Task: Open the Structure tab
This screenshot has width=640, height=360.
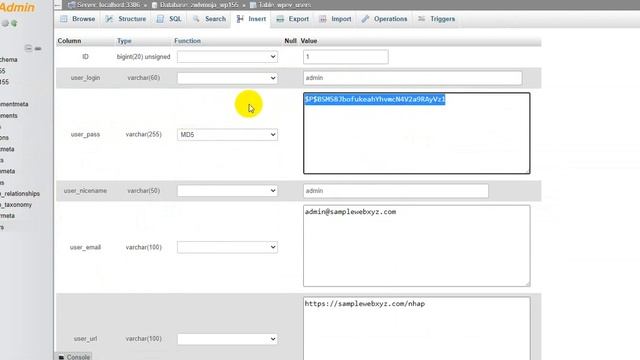Action: pyautogui.click(x=126, y=19)
